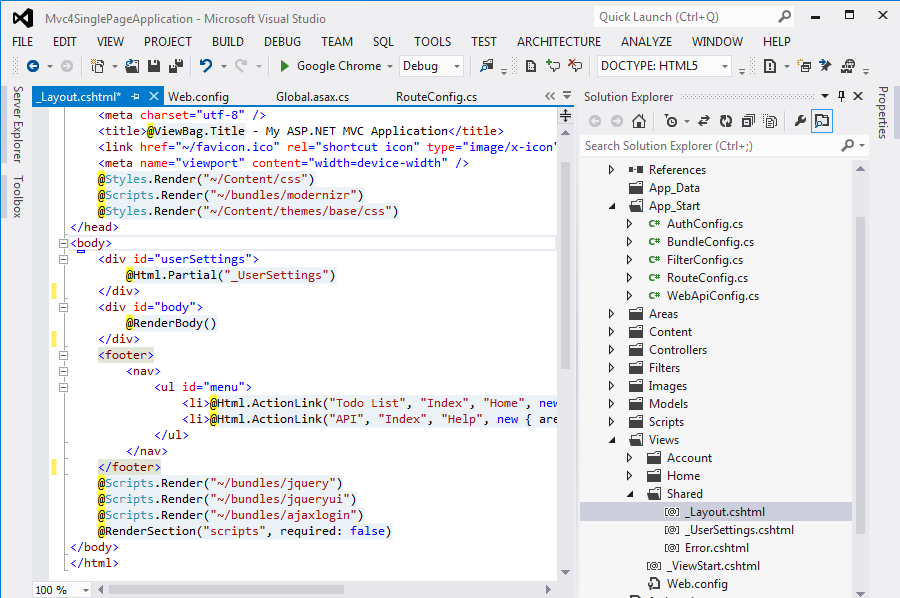Undo the last edit
This screenshot has width=900, height=598.
click(206, 66)
